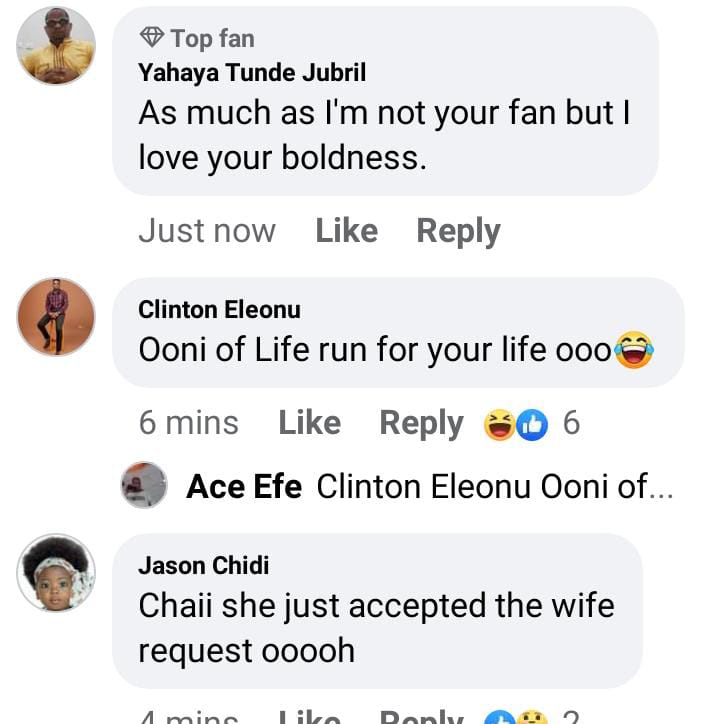View laughing reaction icon on Clinton's comment

click(498, 425)
